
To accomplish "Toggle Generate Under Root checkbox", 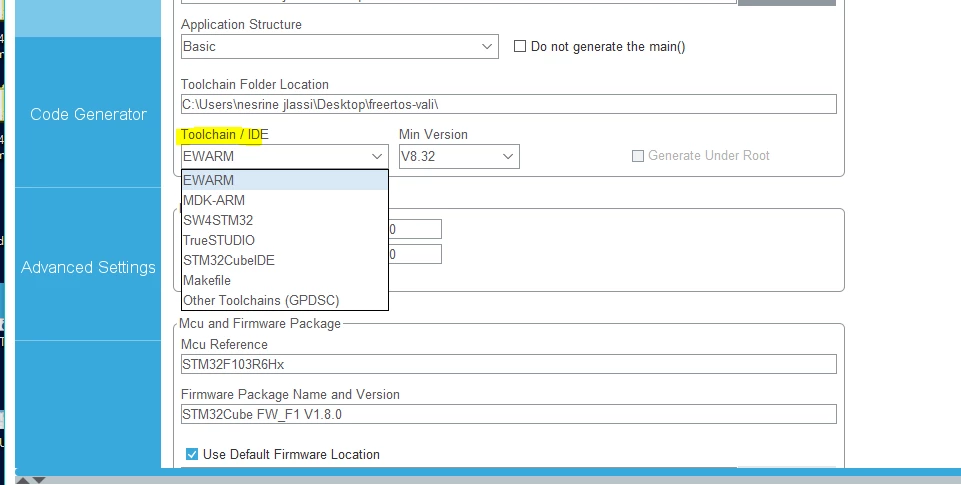I will click(638, 156).
